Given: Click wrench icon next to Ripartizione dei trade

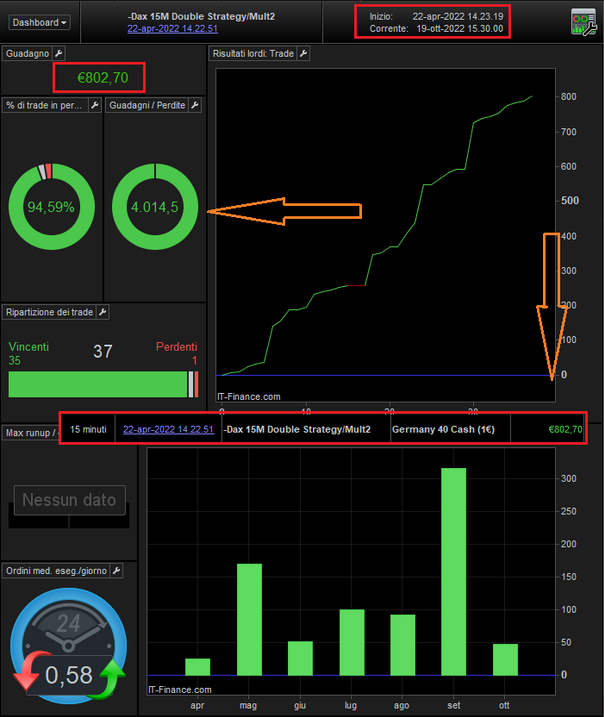Looking at the screenshot, I should tap(103, 312).
